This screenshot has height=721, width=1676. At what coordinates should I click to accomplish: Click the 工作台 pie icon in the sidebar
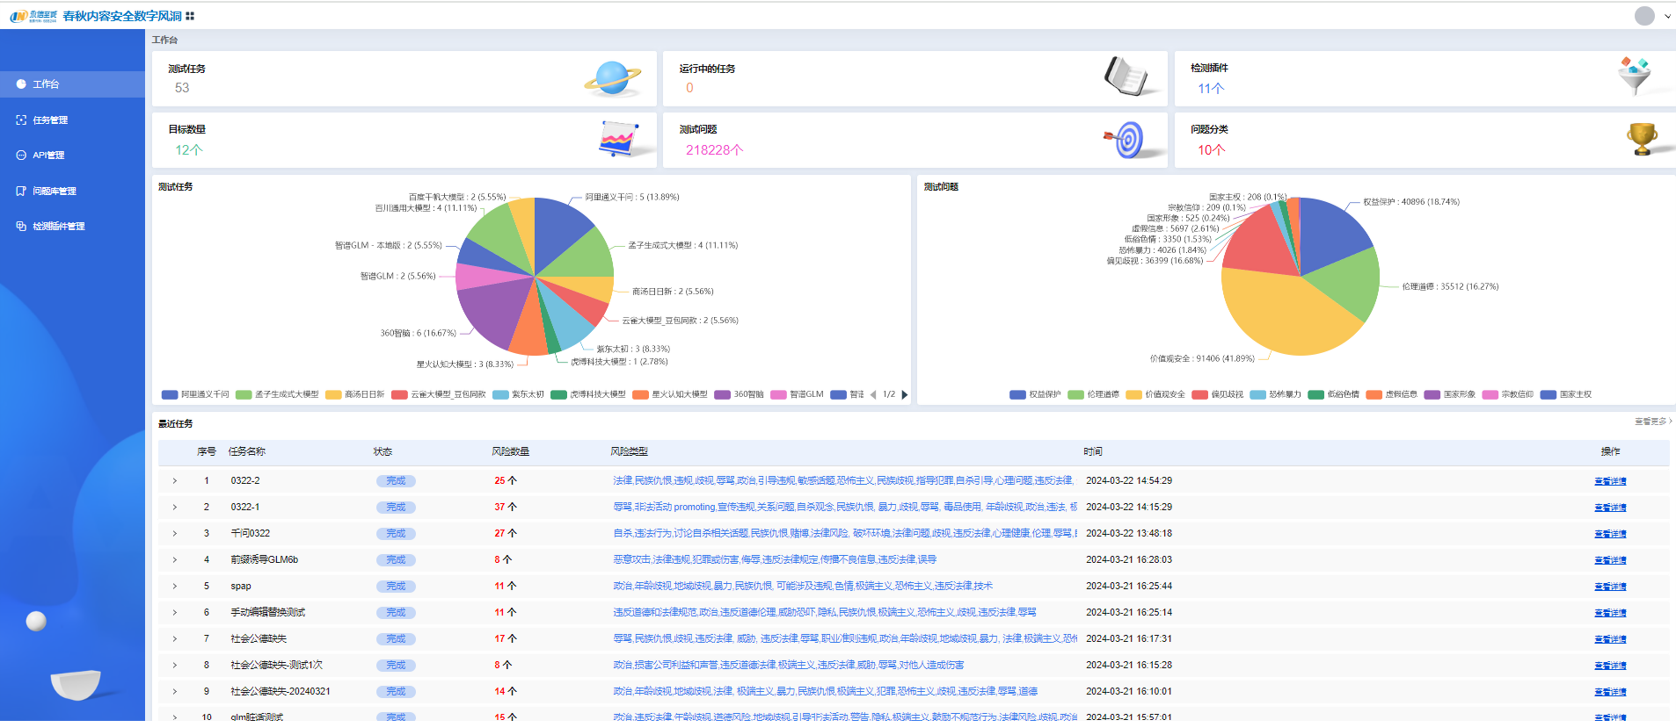(21, 84)
